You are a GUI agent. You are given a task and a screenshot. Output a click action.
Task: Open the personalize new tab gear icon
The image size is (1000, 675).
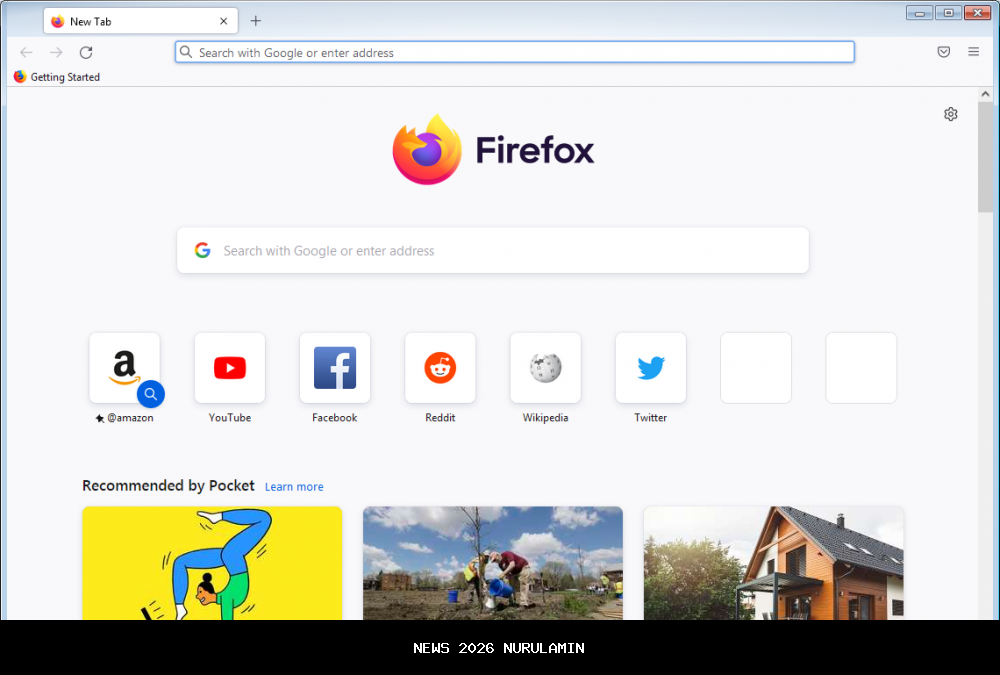pyautogui.click(x=950, y=114)
